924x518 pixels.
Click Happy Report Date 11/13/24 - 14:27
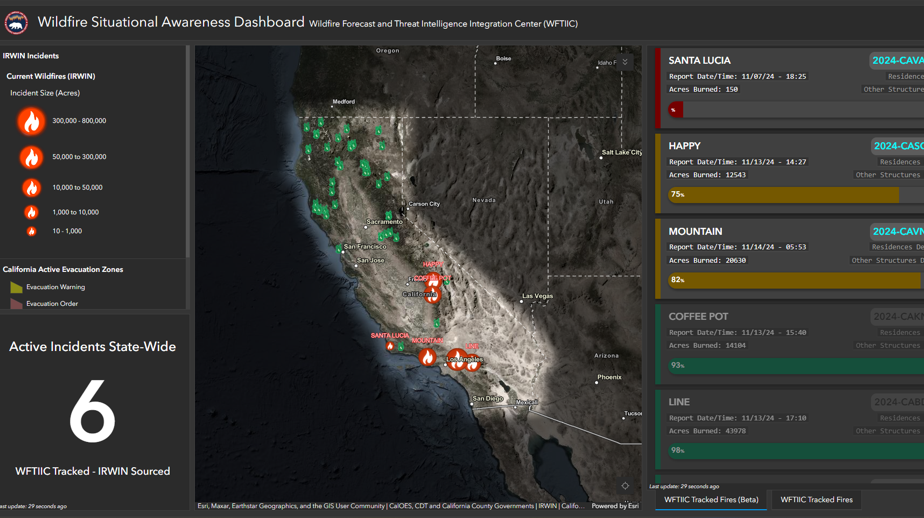[x=737, y=162]
